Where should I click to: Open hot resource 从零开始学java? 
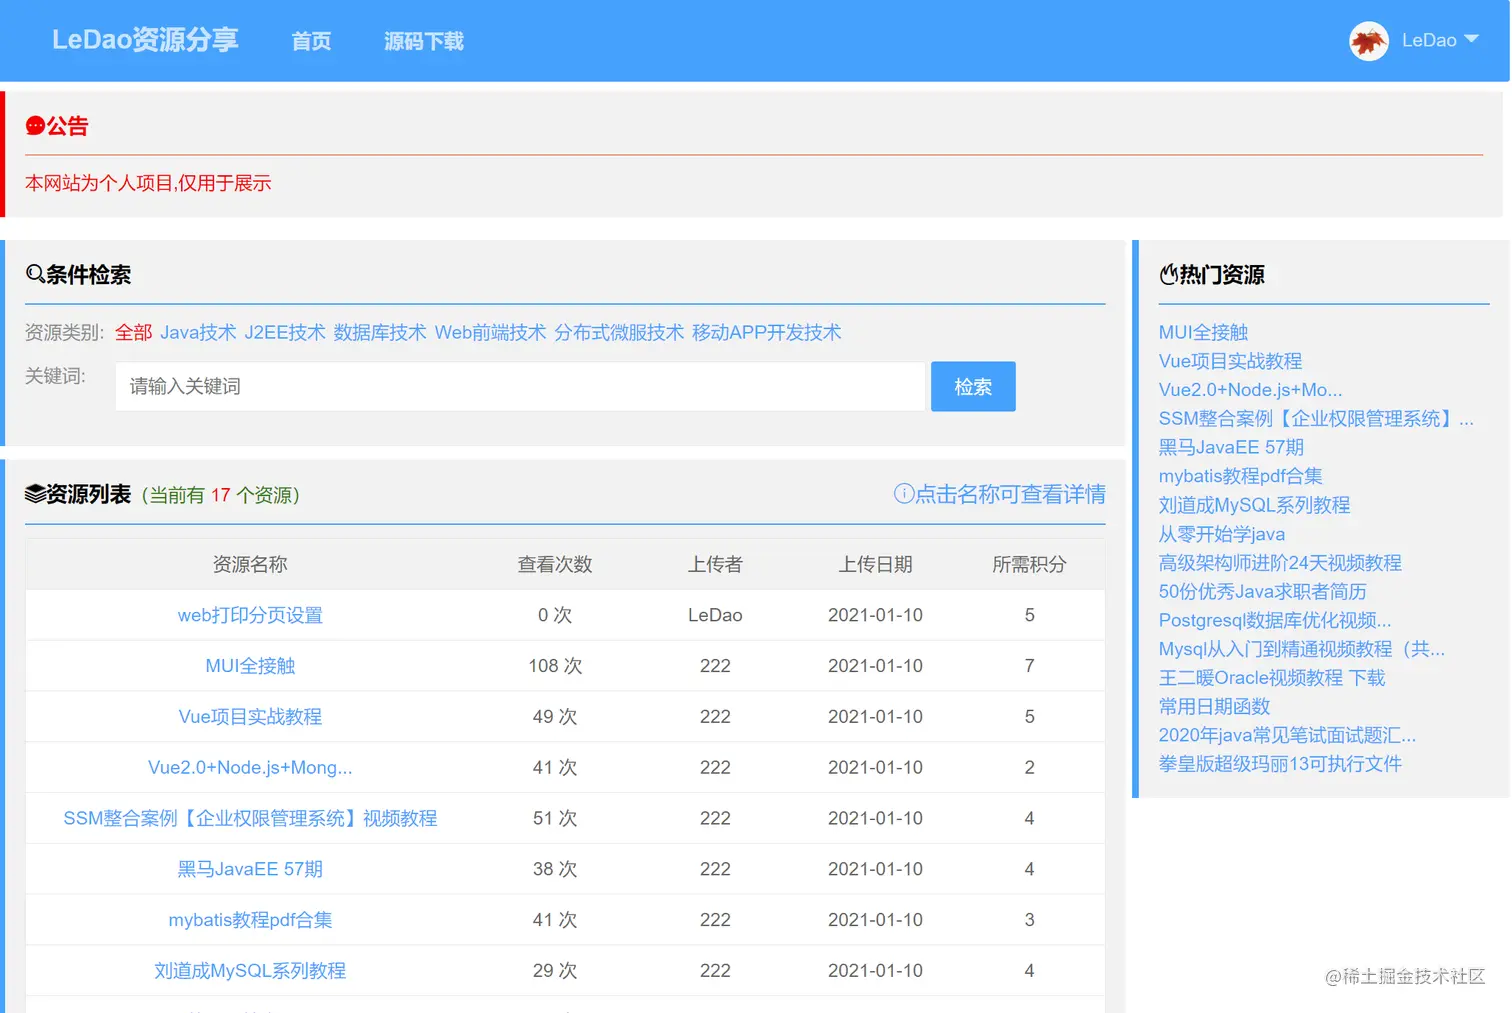tap(1222, 534)
